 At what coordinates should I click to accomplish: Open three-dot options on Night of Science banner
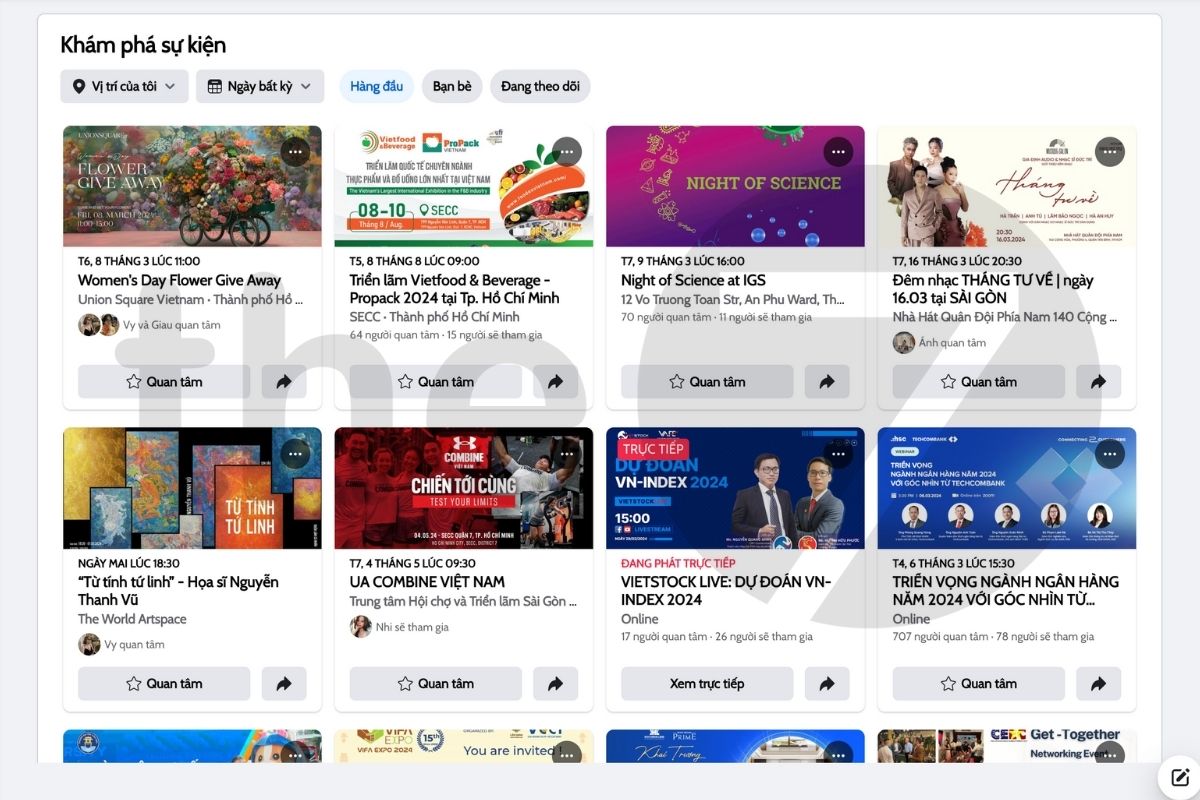[838, 151]
